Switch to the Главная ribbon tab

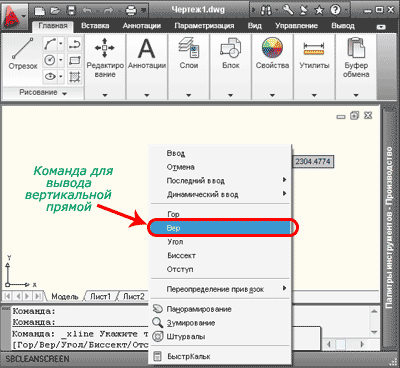coord(53,26)
